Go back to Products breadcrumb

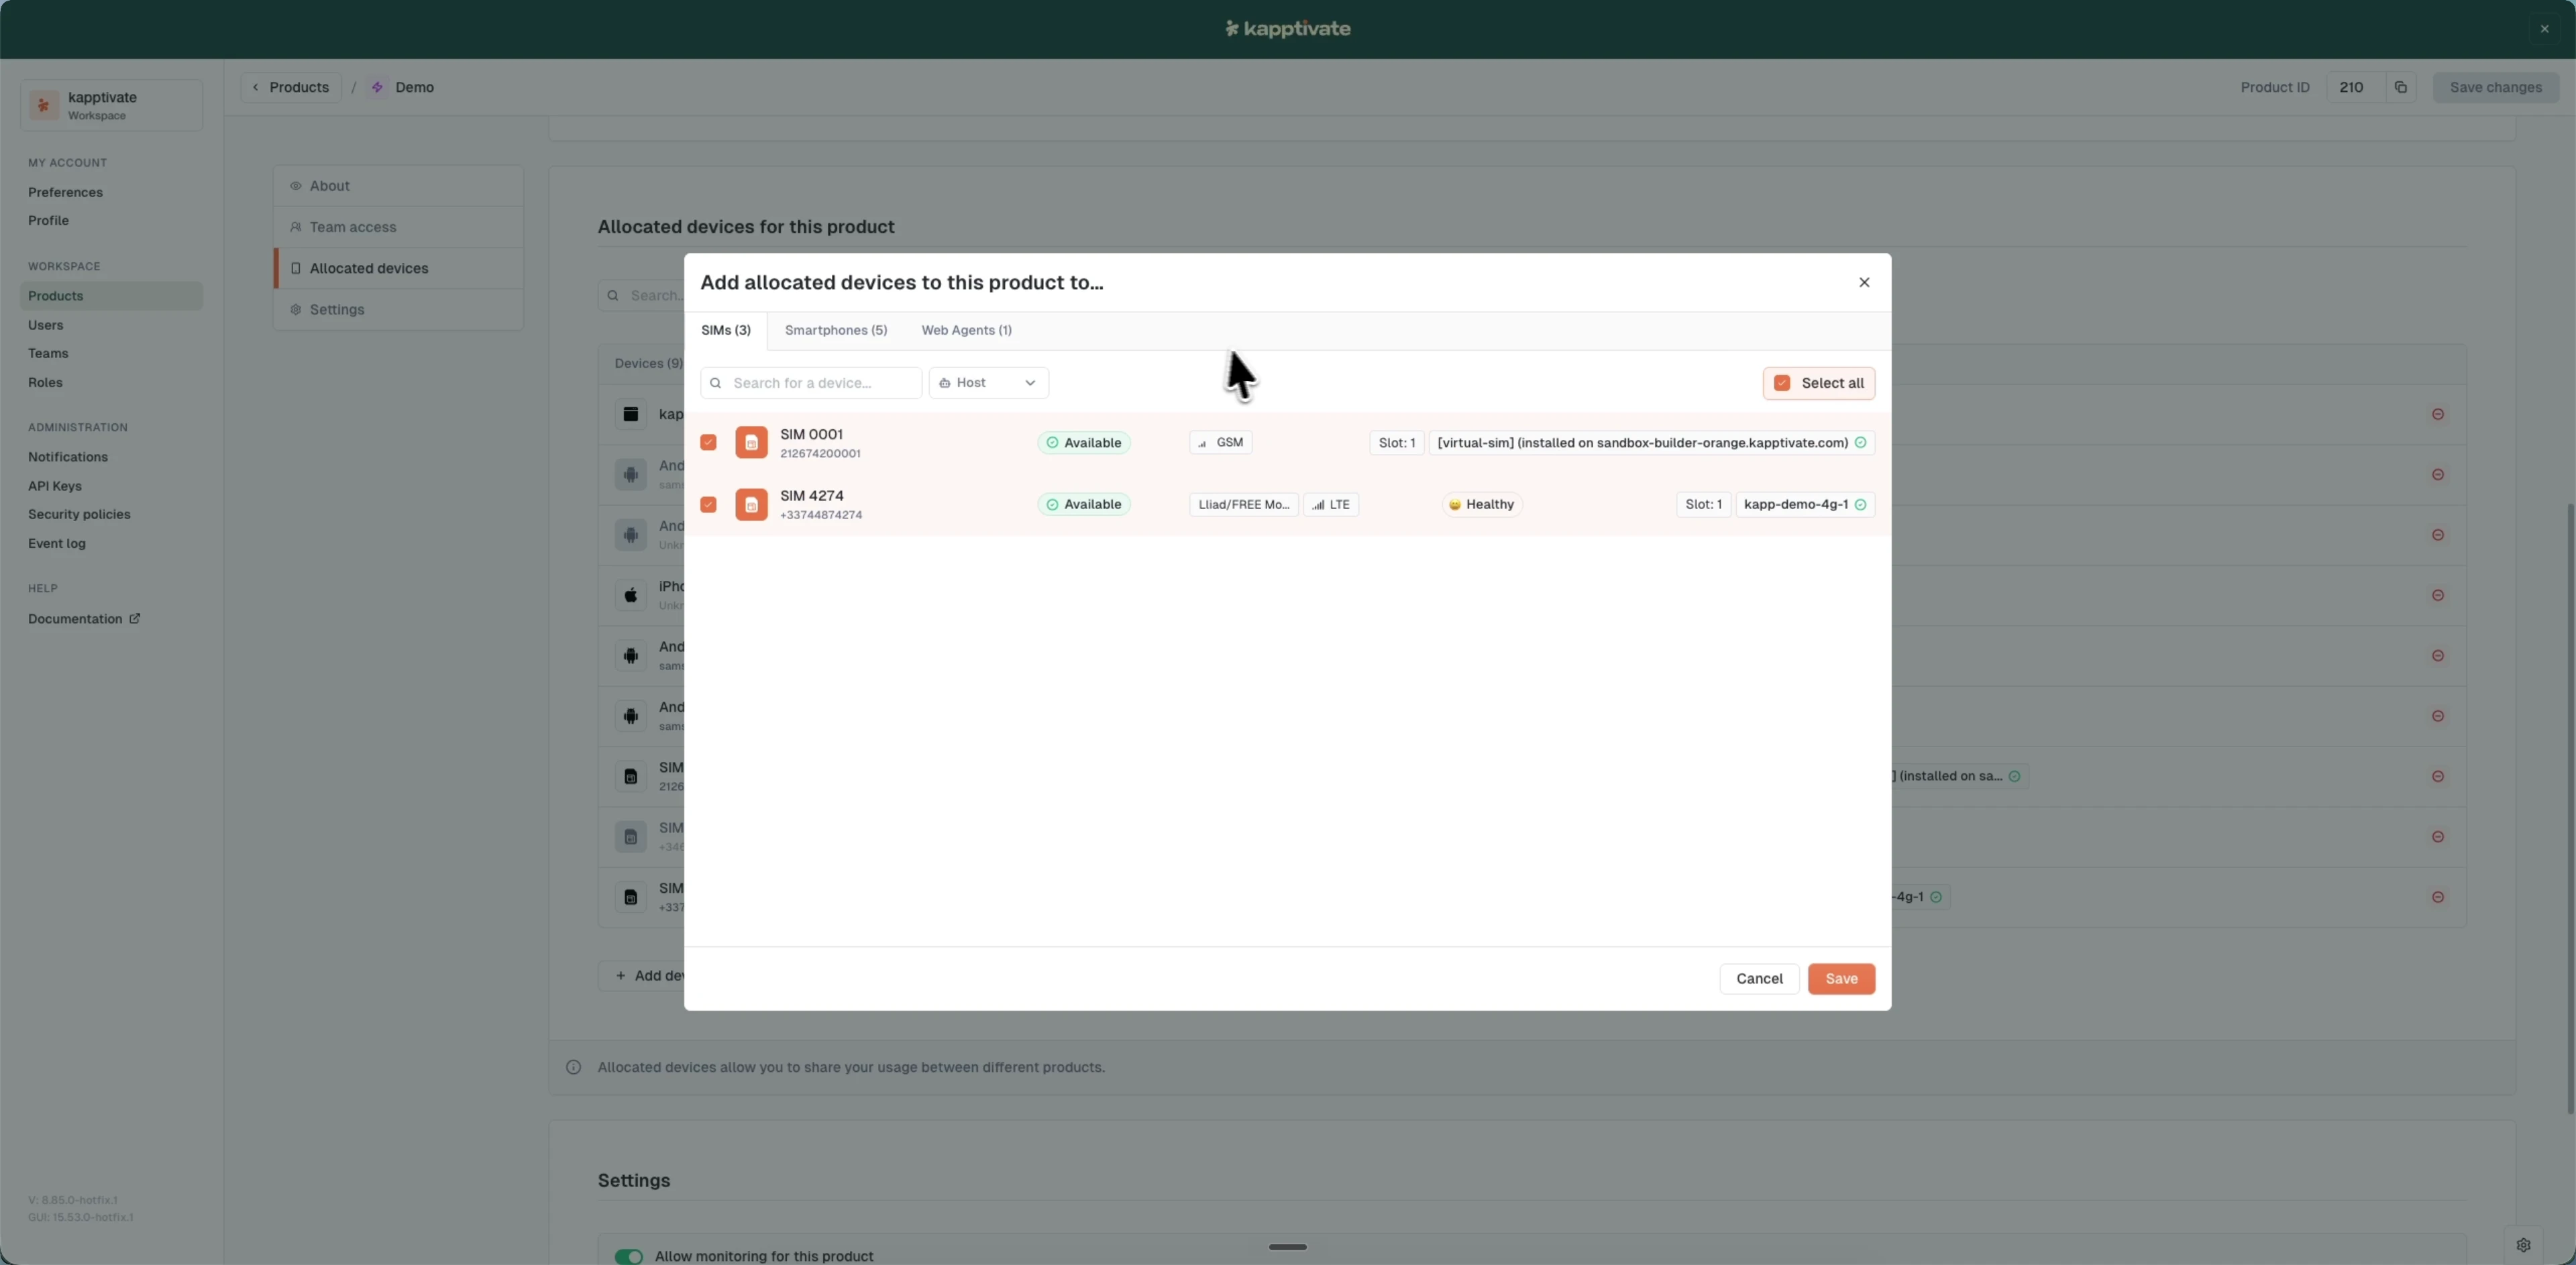[291, 88]
